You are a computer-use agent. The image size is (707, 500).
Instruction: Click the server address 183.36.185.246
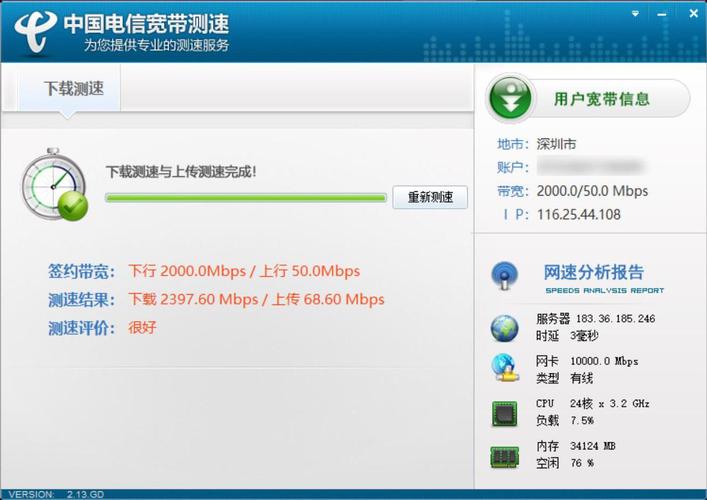point(615,319)
